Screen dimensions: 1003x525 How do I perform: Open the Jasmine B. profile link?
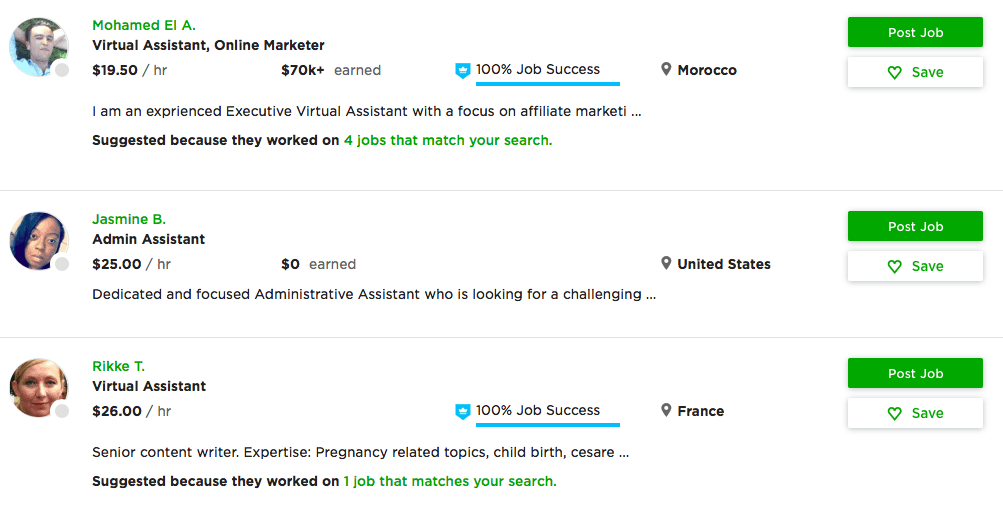pos(129,219)
